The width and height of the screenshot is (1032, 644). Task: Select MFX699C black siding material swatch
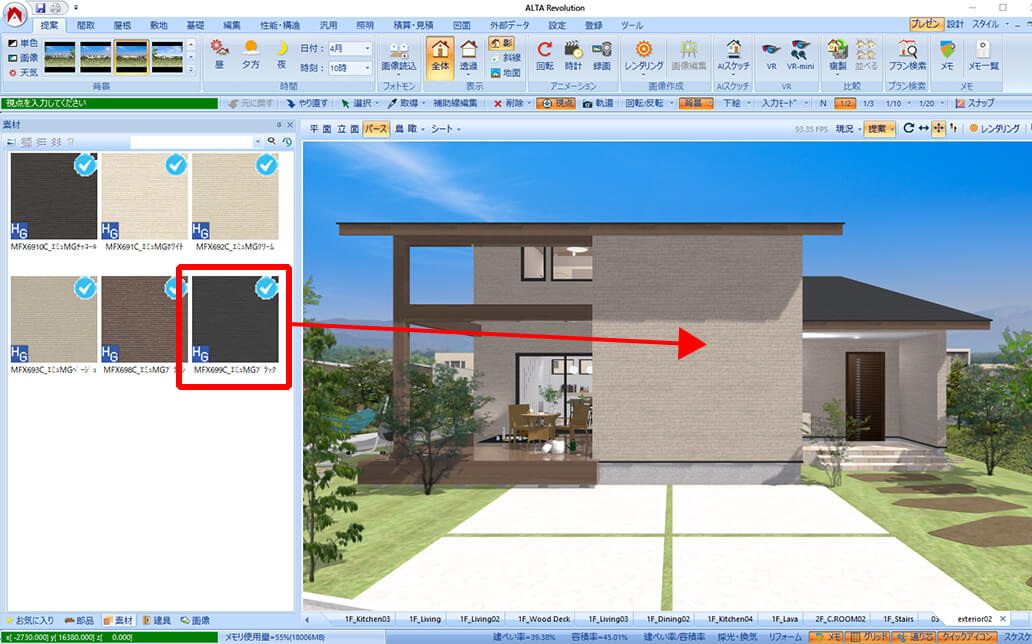pyautogui.click(x=234, y=319)
